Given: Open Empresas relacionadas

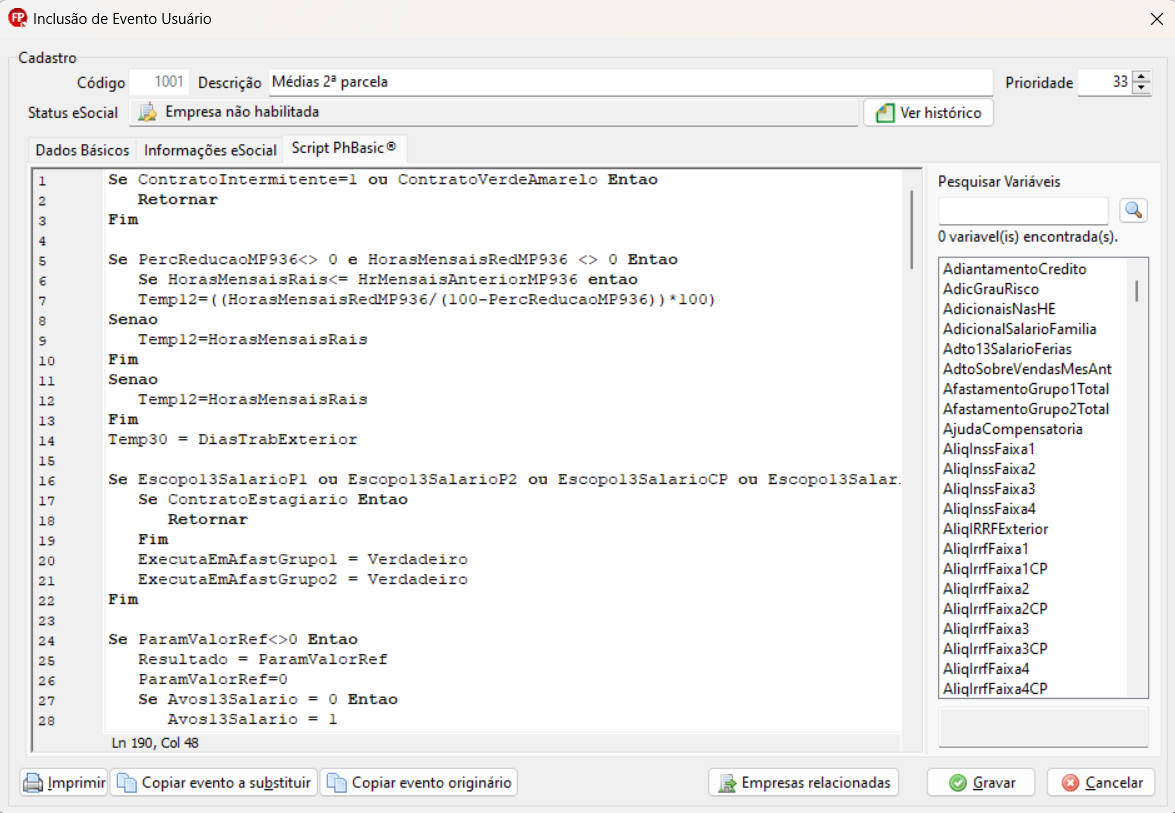Looking at the screenshot, I should click(x=803, y=782).
